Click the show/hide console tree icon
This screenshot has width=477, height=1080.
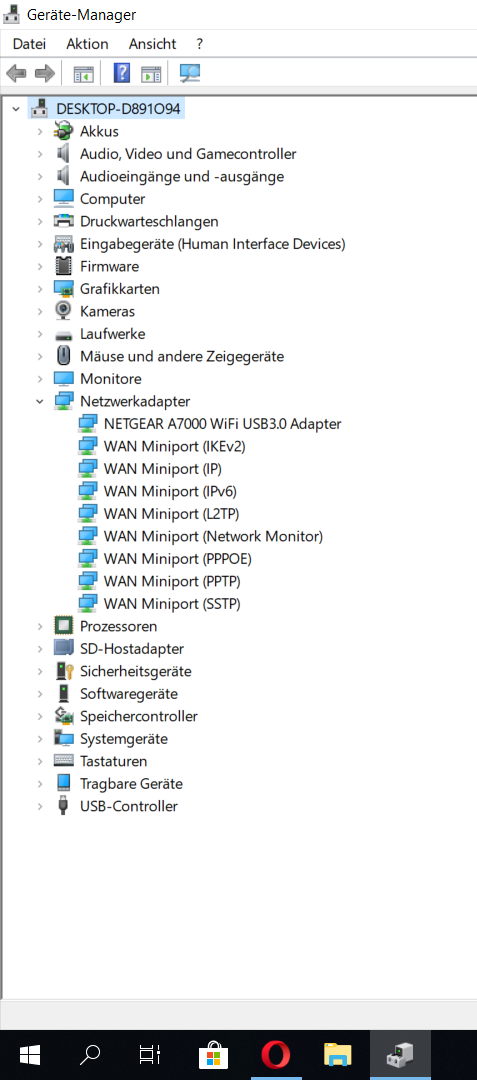[83, 73]
